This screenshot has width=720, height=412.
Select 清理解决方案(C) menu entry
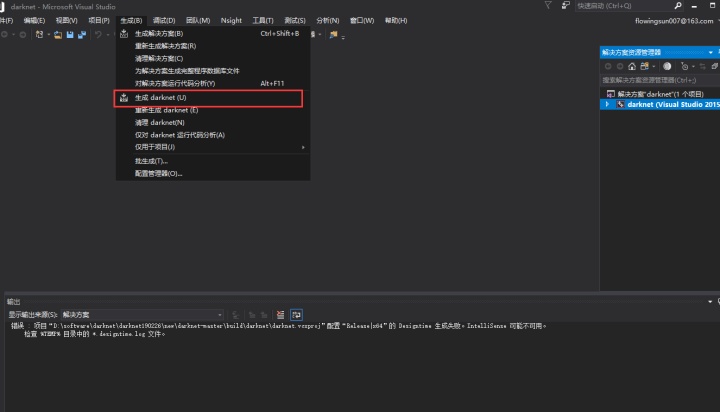[x=213, y=58]
